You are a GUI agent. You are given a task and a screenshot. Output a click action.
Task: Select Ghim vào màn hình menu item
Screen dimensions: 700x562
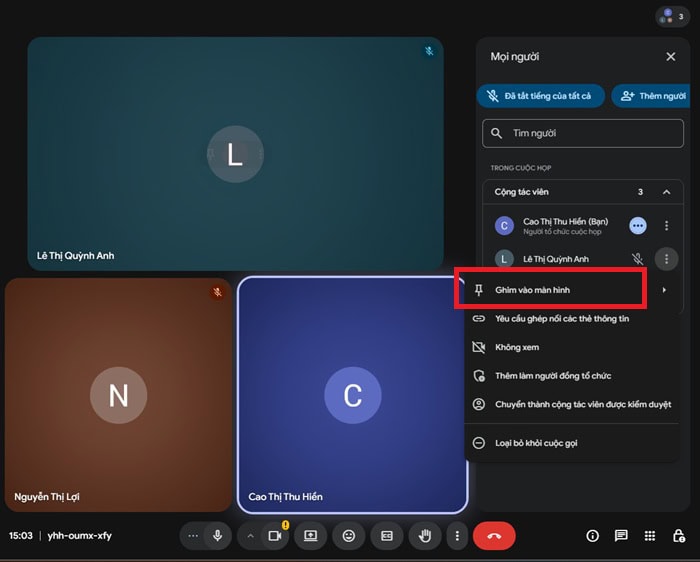coord(571,290)
